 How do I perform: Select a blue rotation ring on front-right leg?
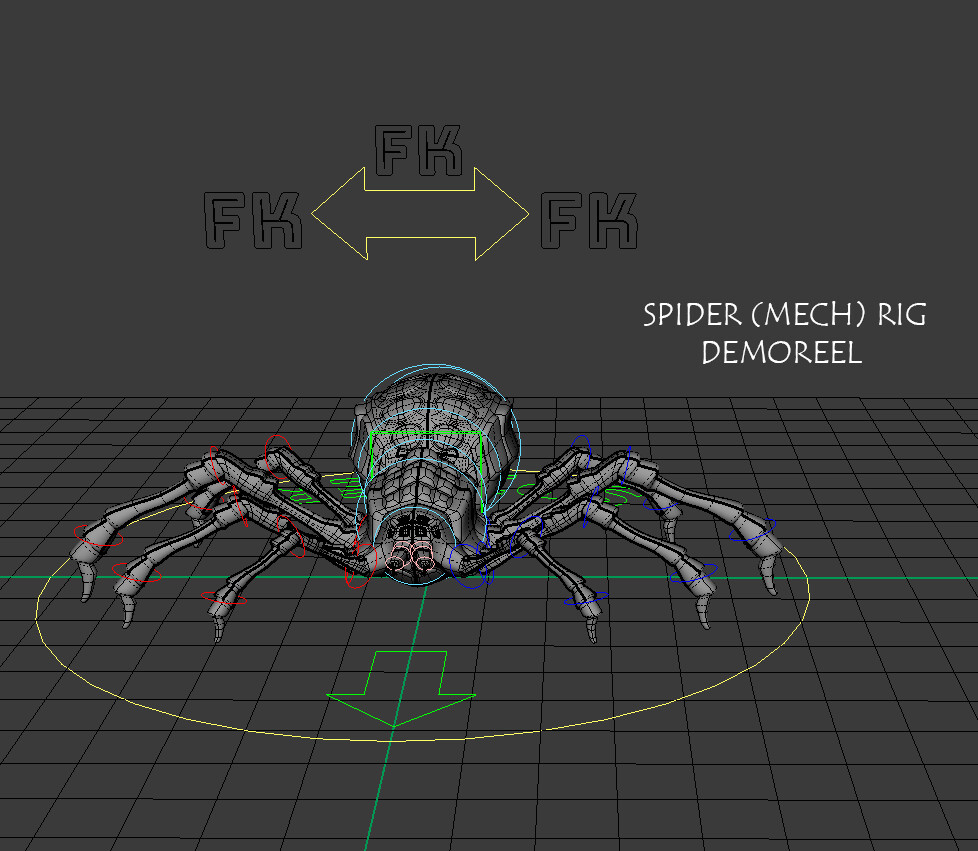tap(580, 446)
